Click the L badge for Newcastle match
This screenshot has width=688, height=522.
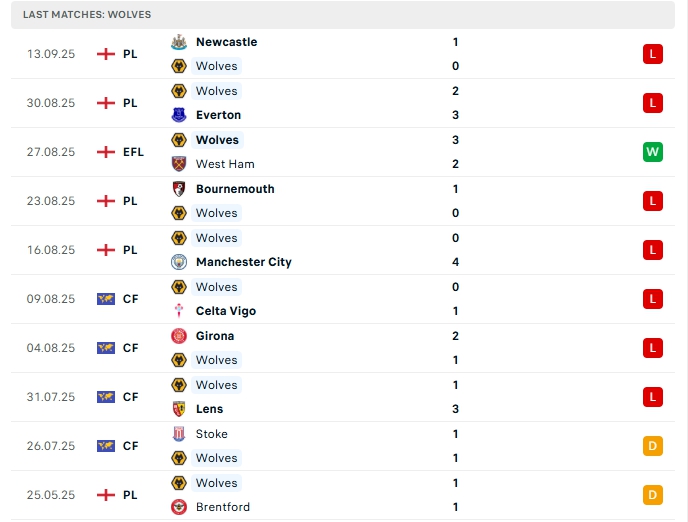click(653, 54)
